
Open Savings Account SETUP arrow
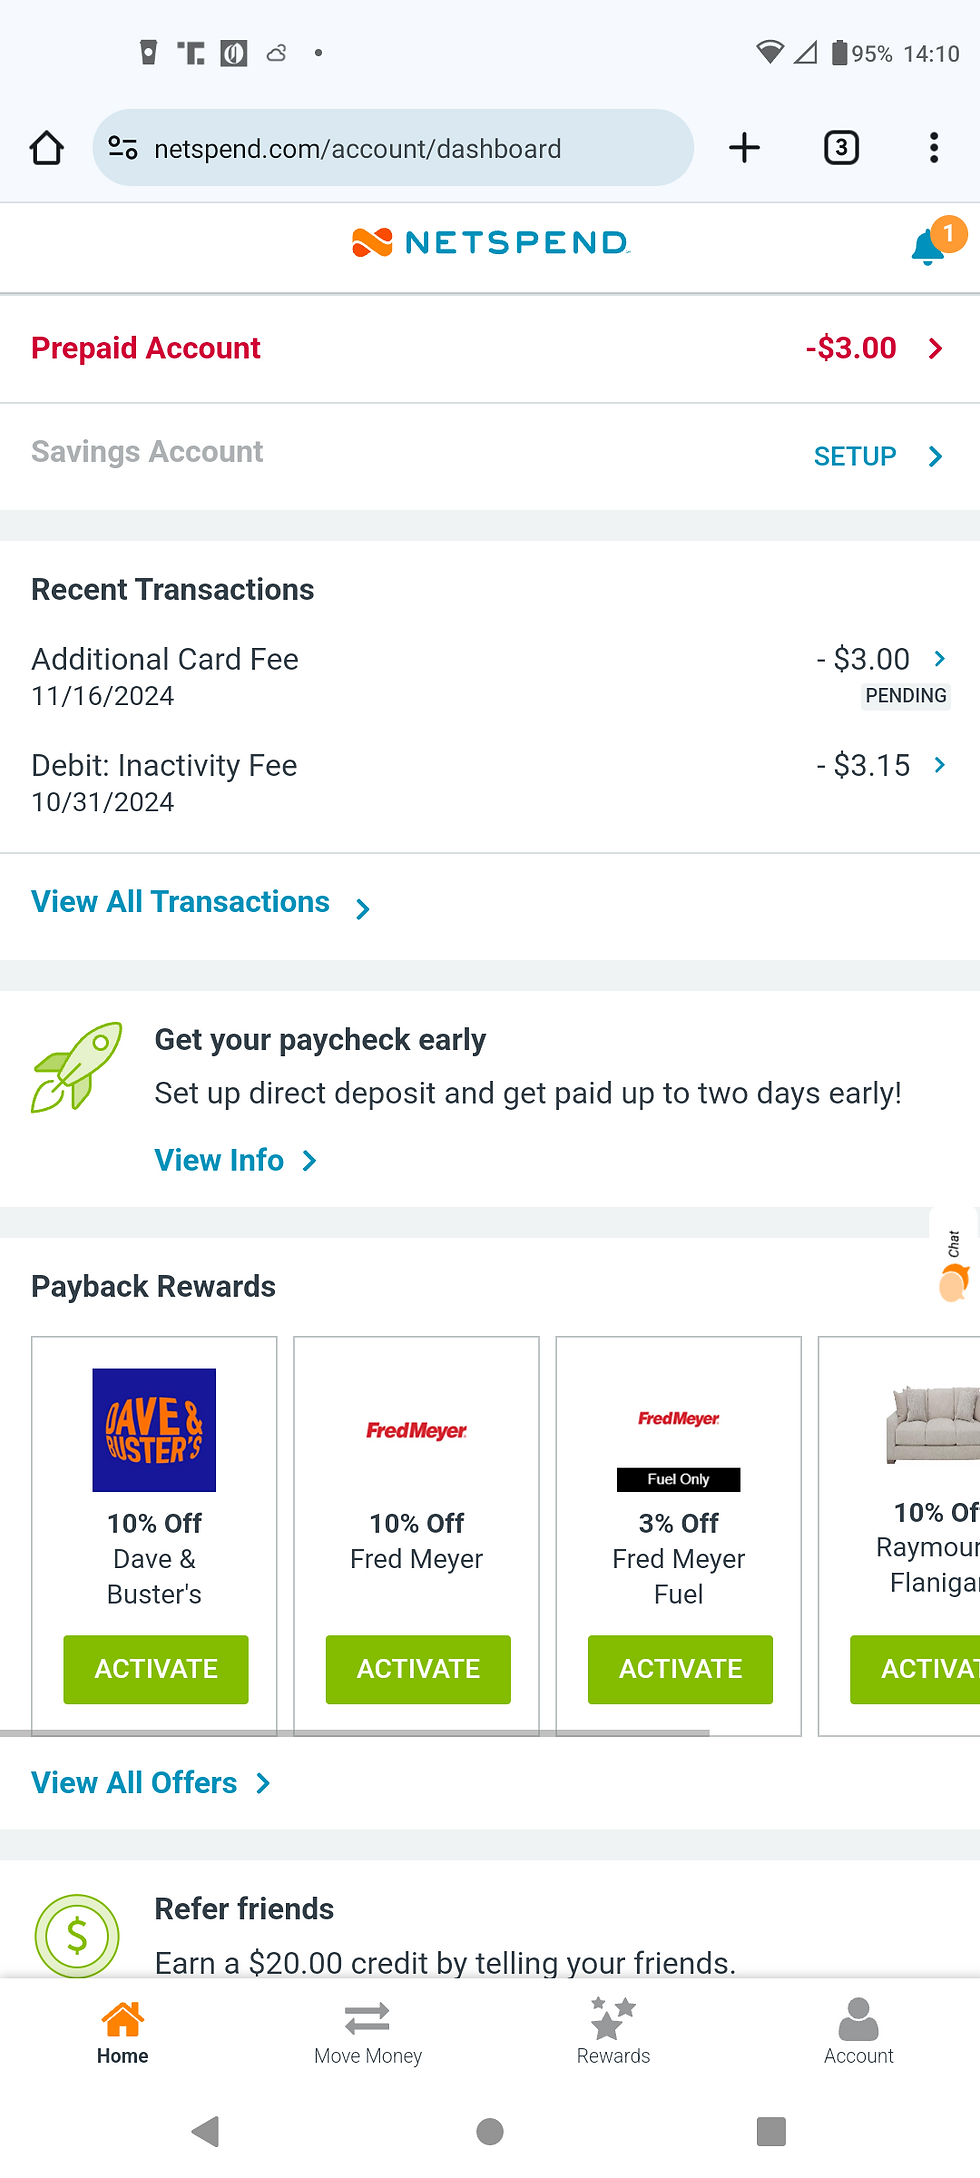[x=936, y=456]
